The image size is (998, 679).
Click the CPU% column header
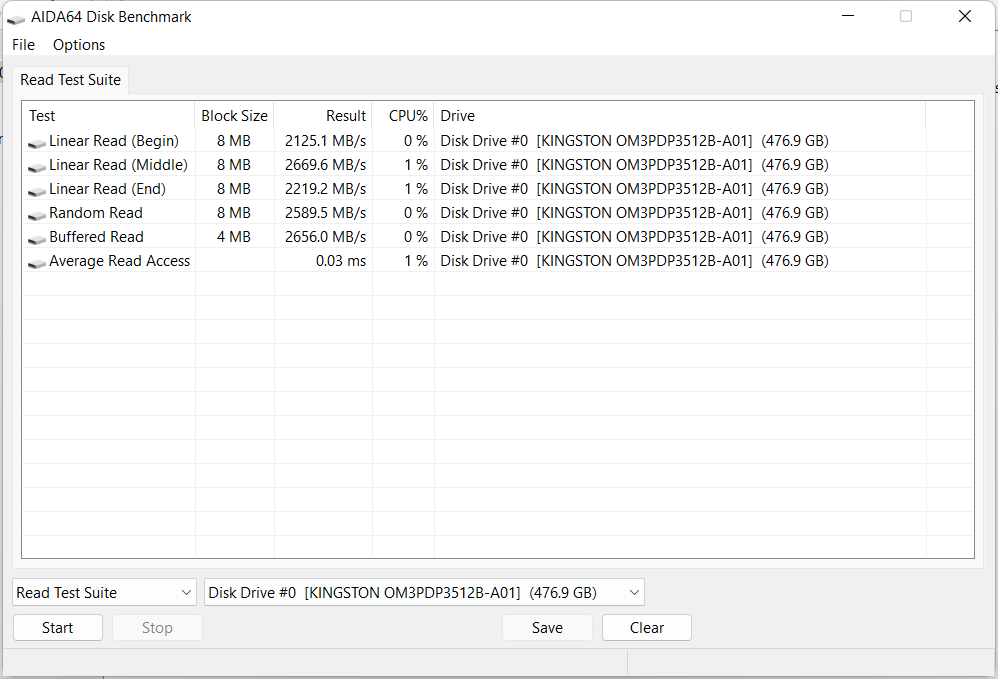click(404, 116)
